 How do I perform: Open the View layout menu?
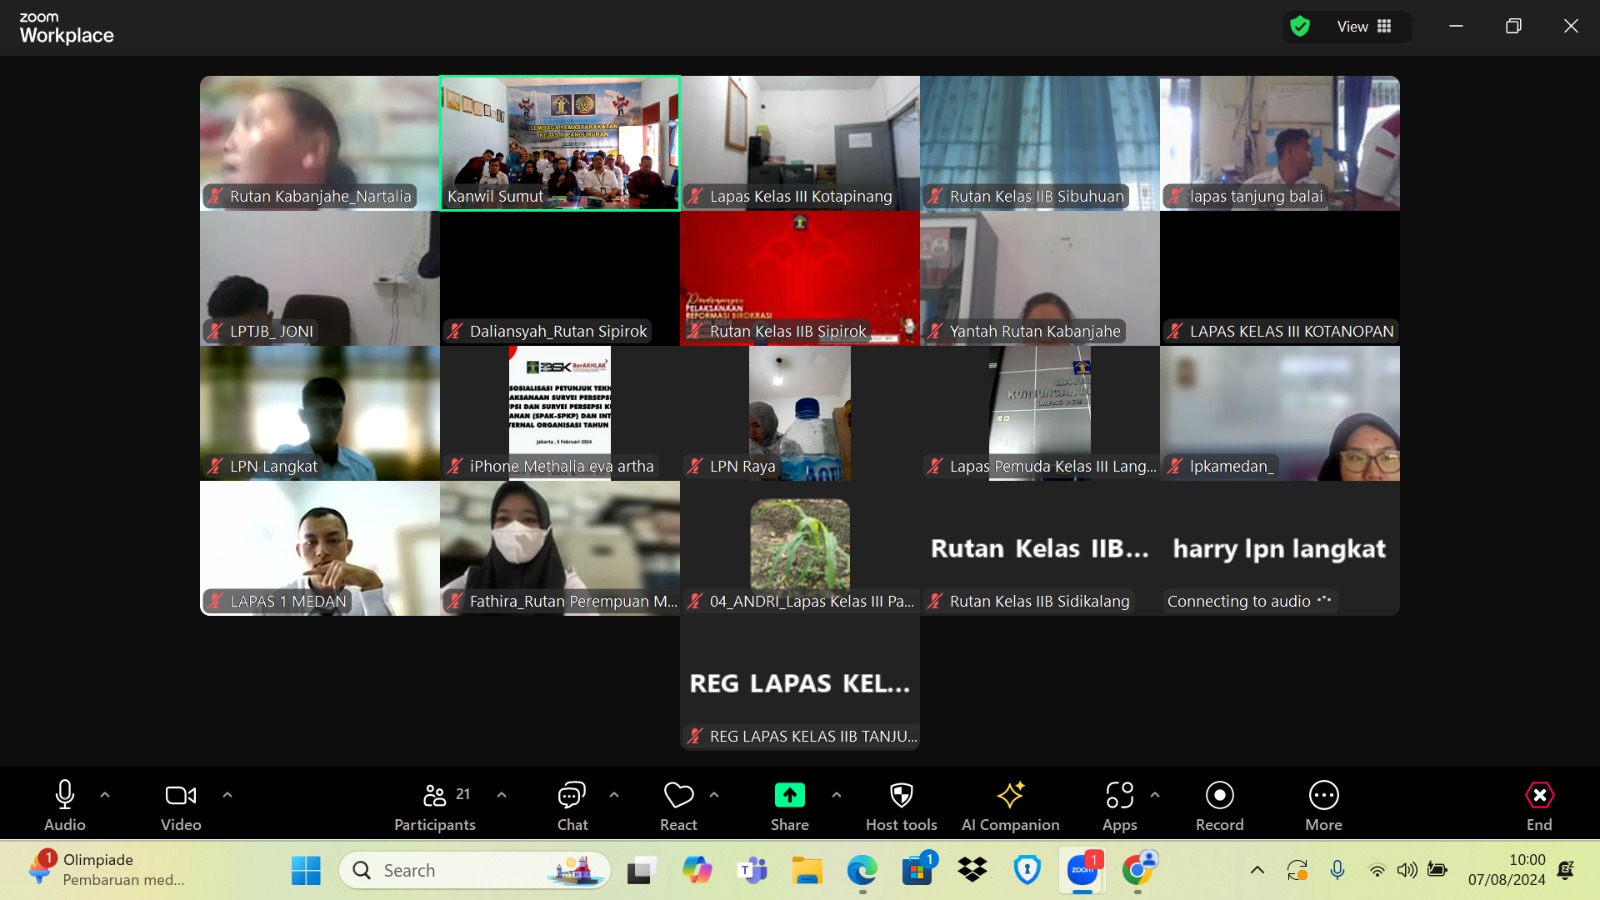[1364, 26]
